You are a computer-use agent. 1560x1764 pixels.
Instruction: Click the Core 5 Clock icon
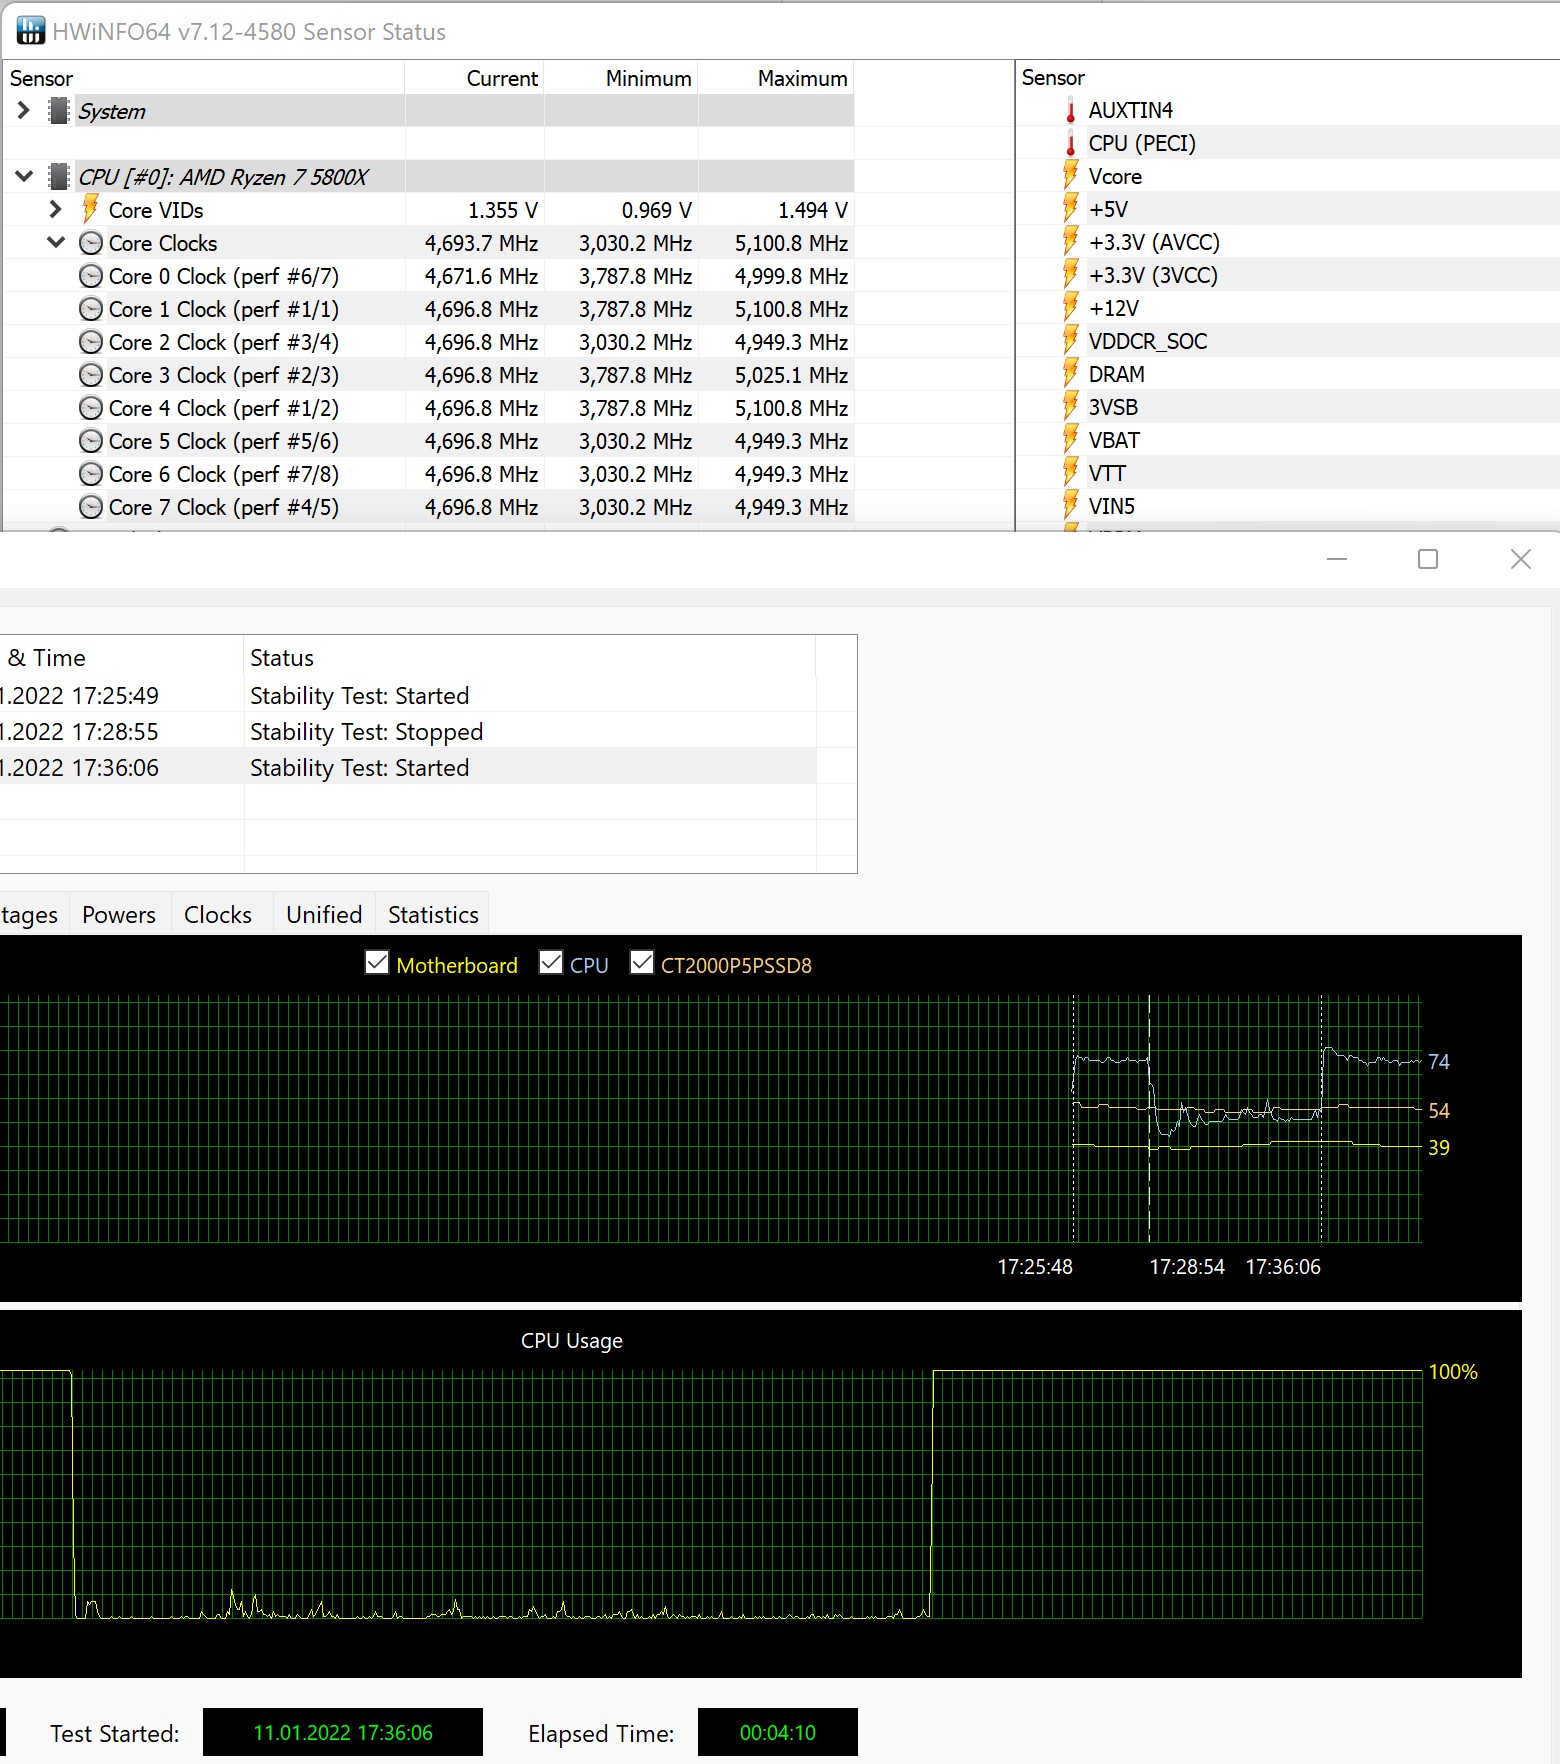click(91, 441)
